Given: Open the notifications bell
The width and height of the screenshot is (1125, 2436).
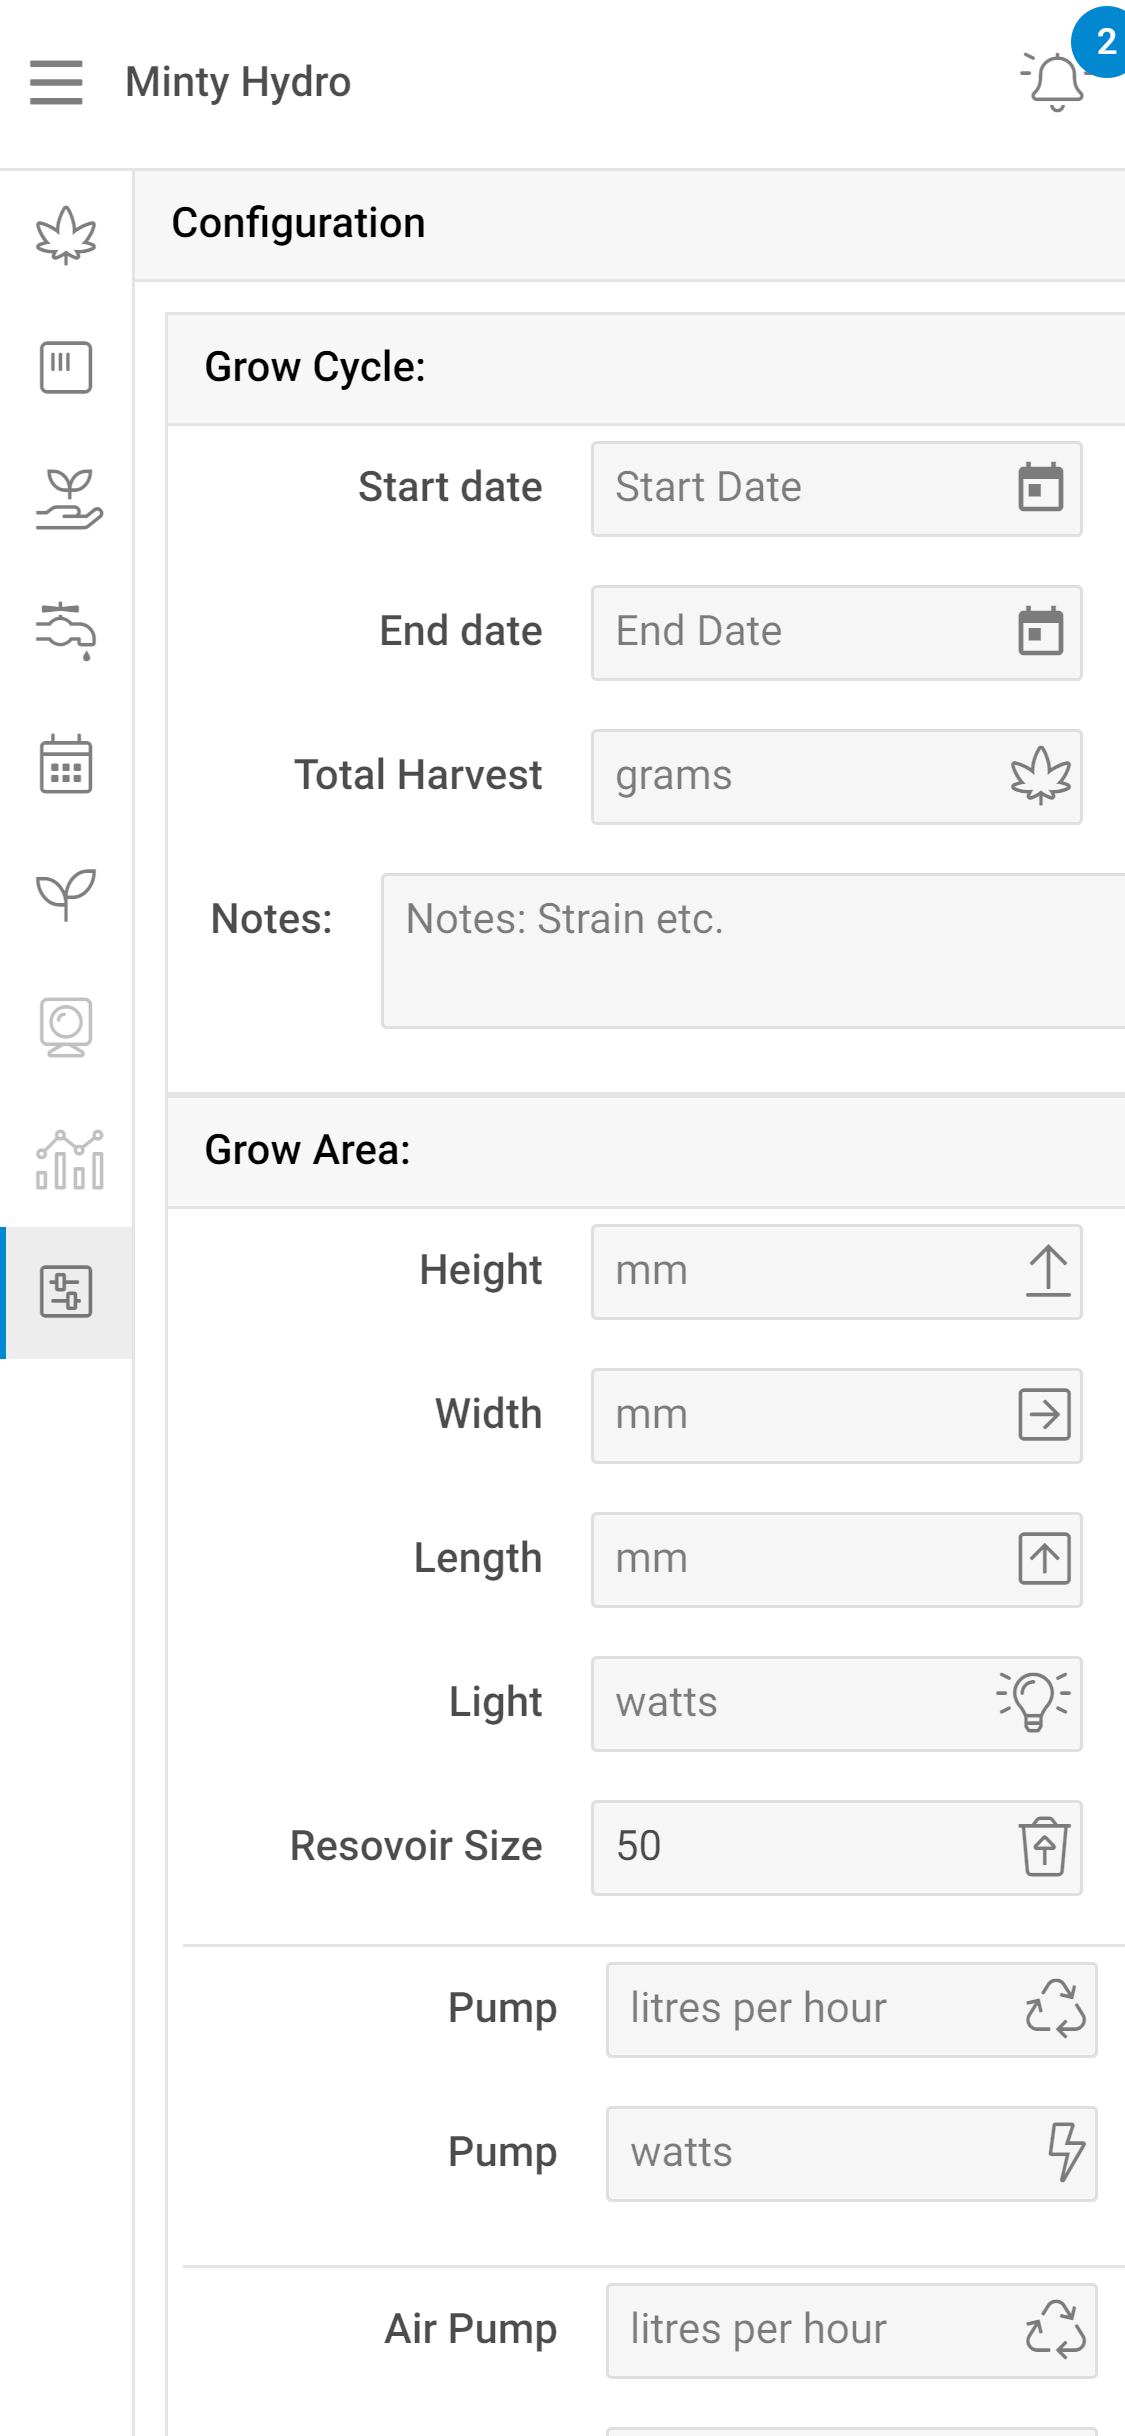Looking at the screenshot, I should tap(1056, 82).
